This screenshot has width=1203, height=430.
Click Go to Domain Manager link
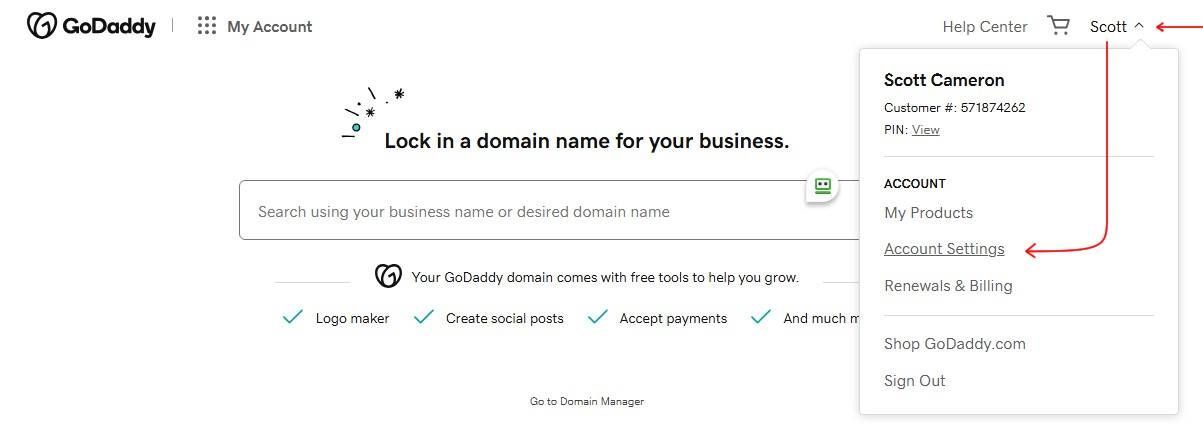587,401
